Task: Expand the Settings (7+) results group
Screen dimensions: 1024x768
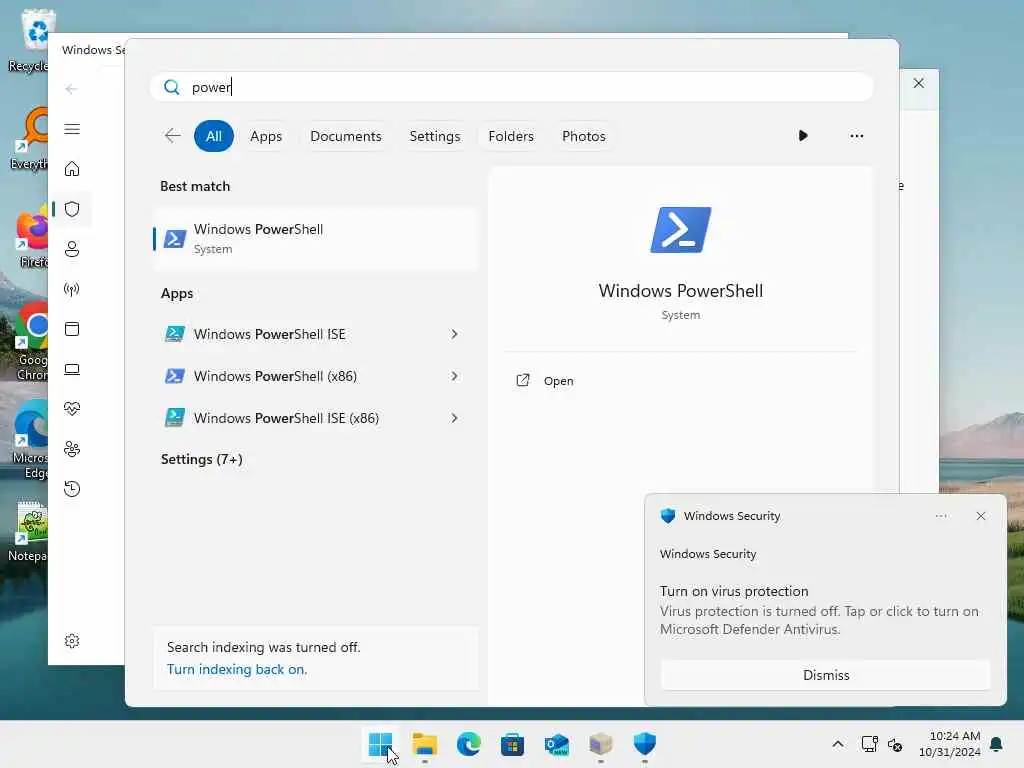Action: [x=202, y=459]
